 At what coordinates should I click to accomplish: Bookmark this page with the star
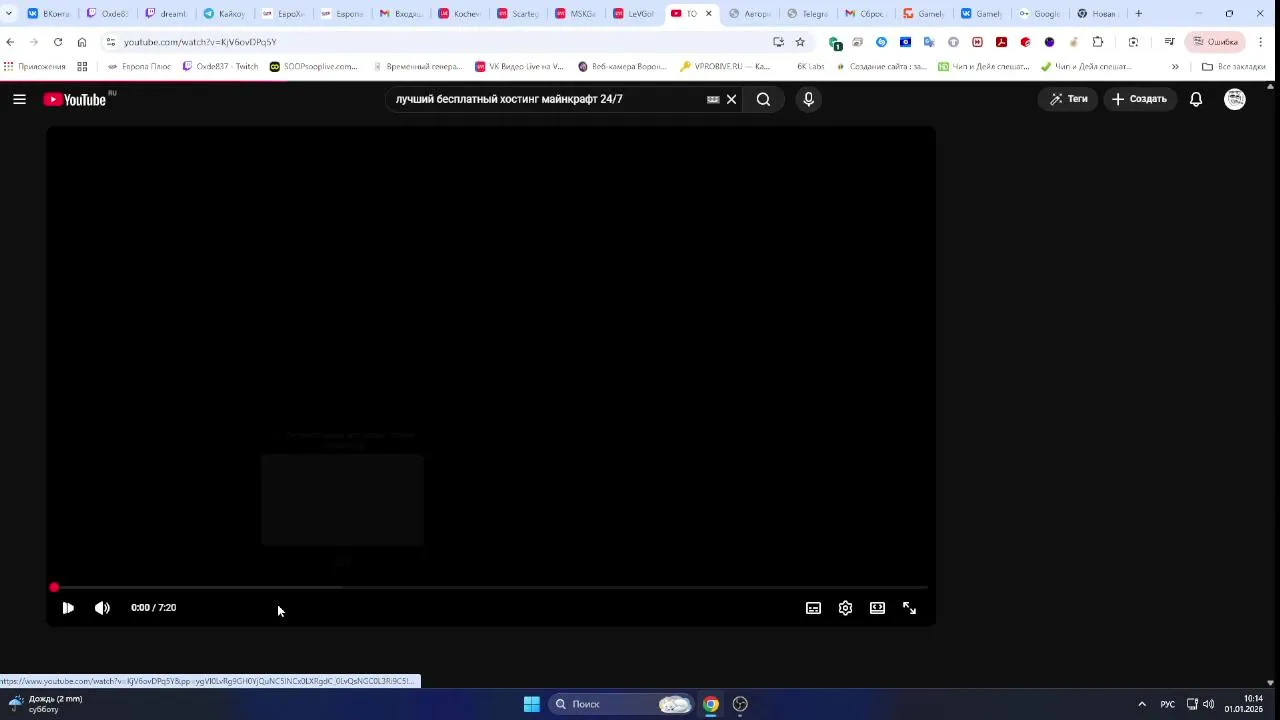(800, 42)
